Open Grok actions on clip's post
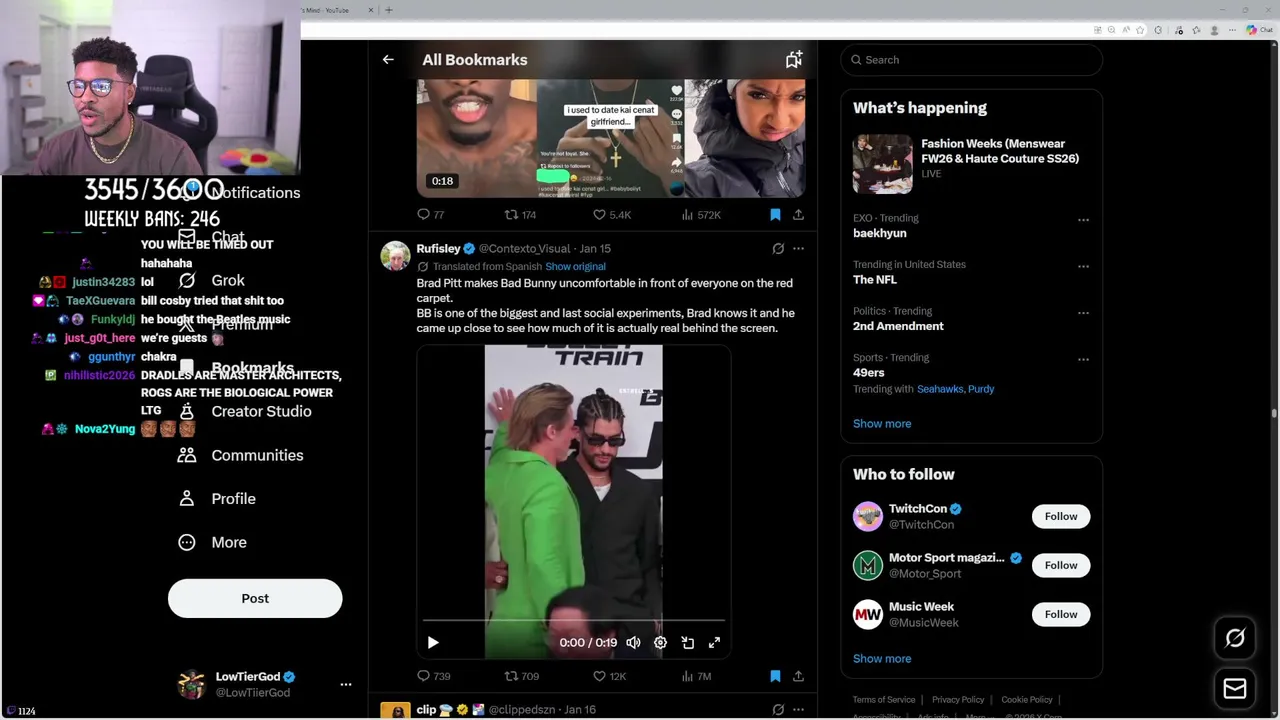 [778, 710]
